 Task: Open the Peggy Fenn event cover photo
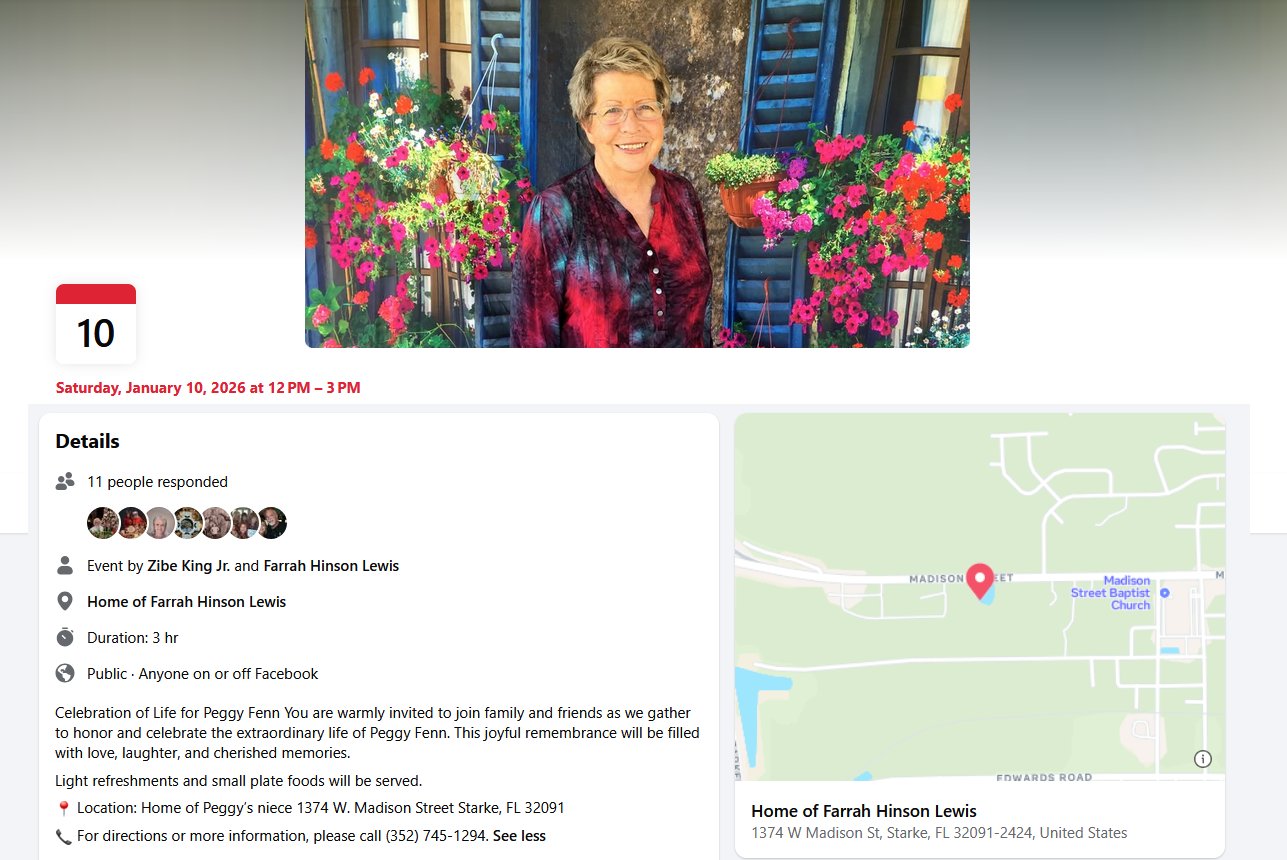point(637,174)
